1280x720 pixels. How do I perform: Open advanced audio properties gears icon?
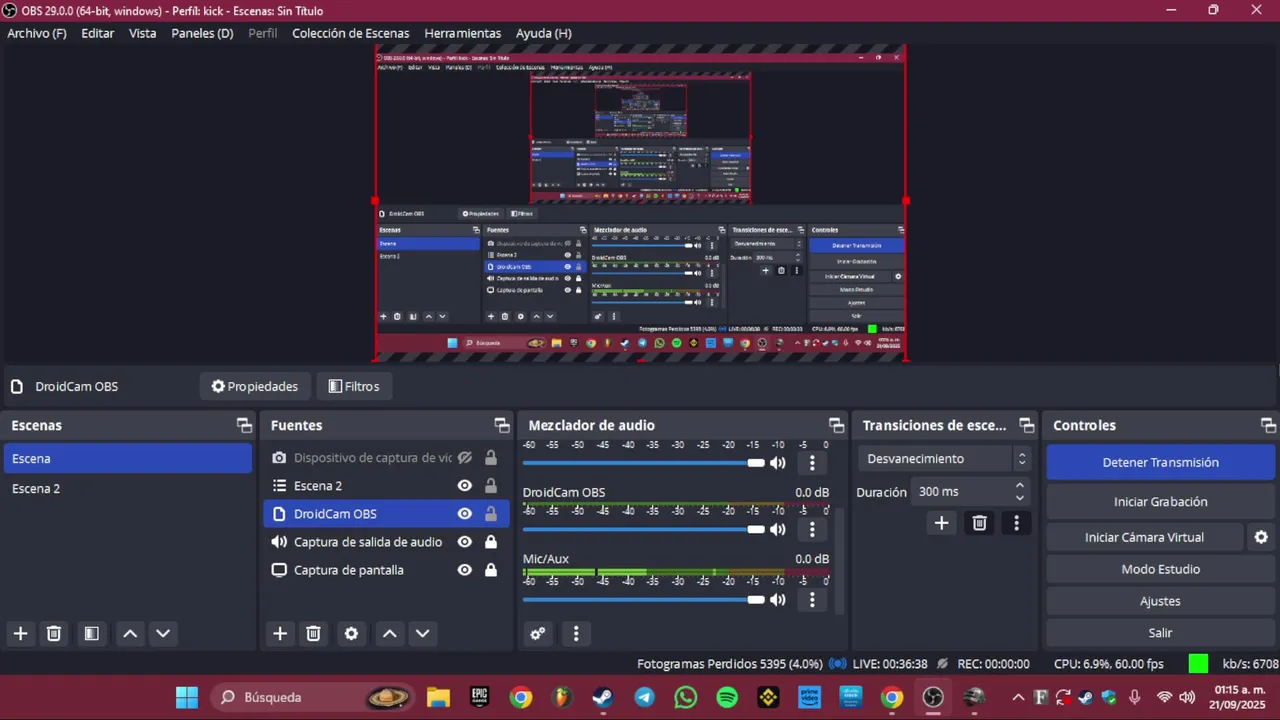coord(538,633)
